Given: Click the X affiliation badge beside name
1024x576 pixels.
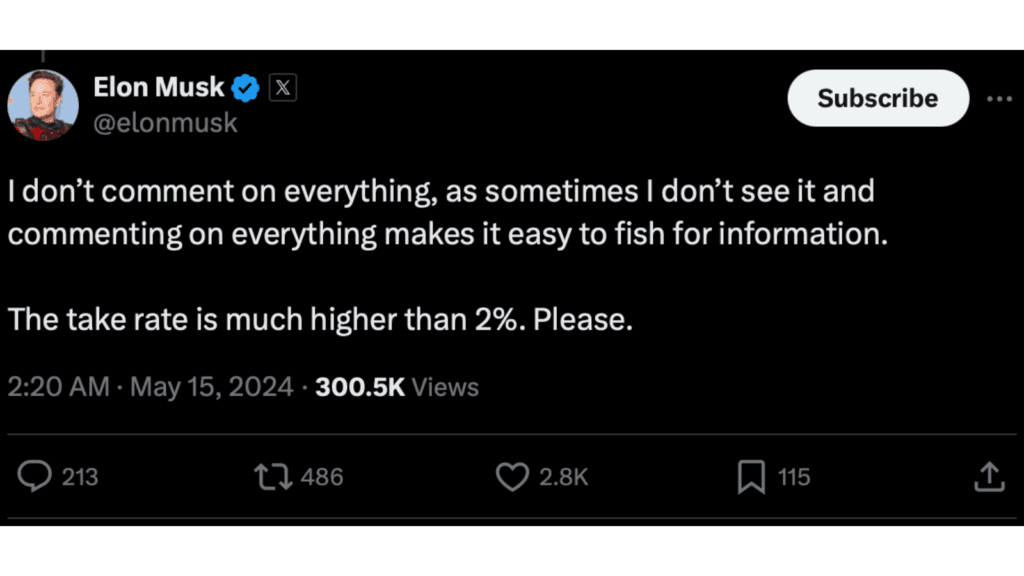Looking at the screenshot, I should tap(283, 89).
